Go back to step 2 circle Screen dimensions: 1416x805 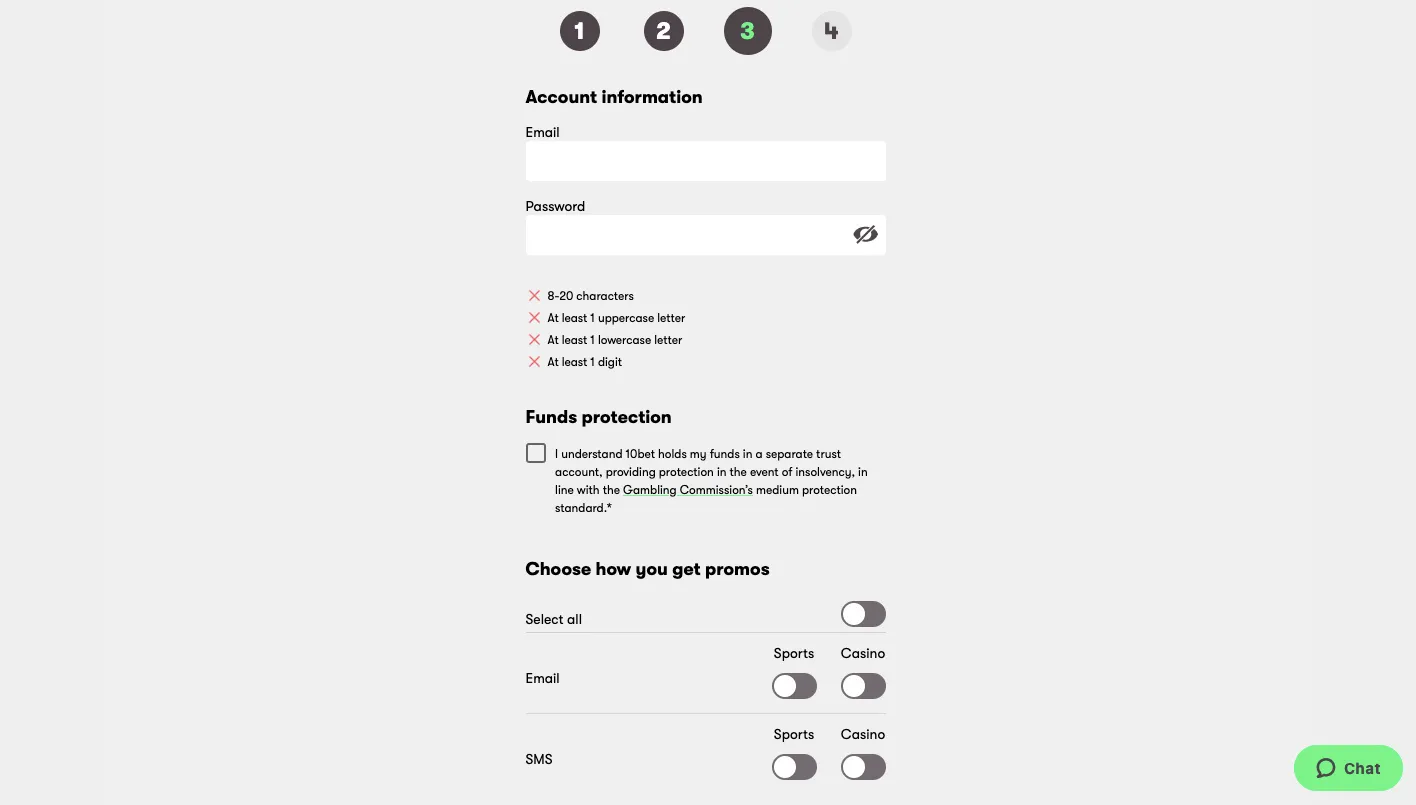[664, 31]
